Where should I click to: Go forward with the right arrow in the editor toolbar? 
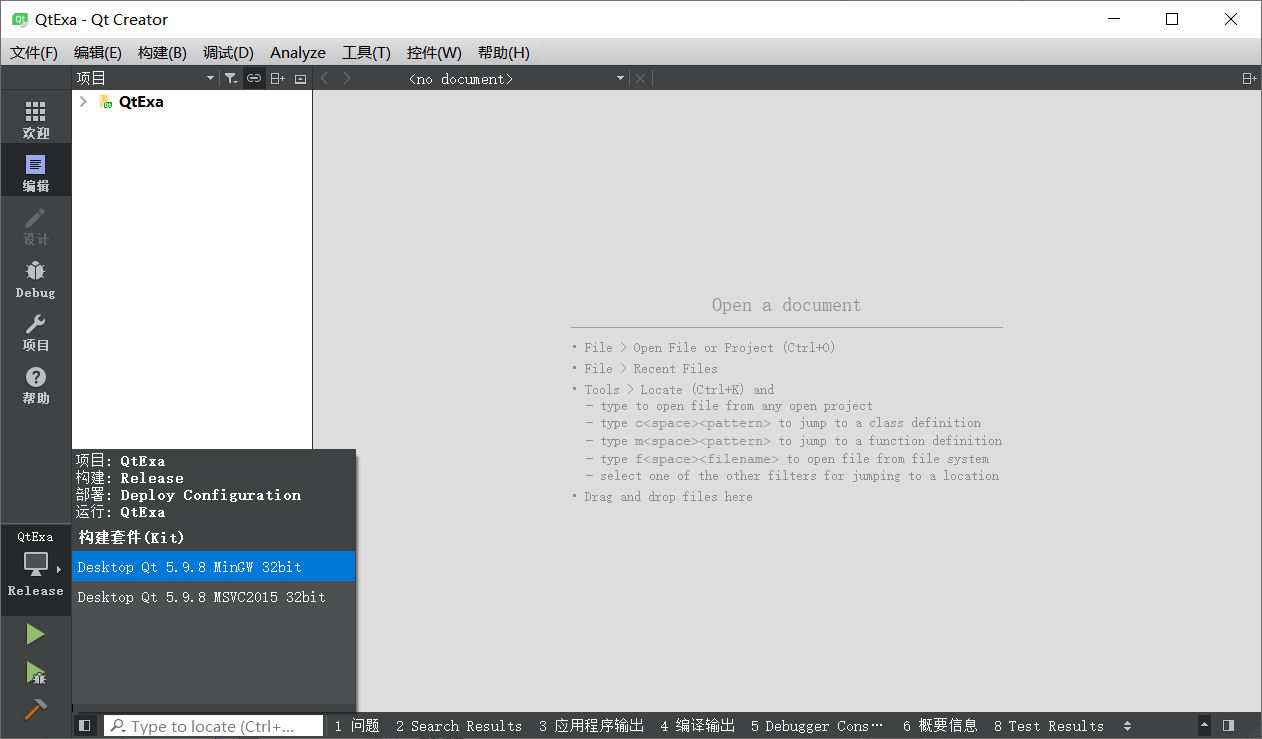(347, 78)
